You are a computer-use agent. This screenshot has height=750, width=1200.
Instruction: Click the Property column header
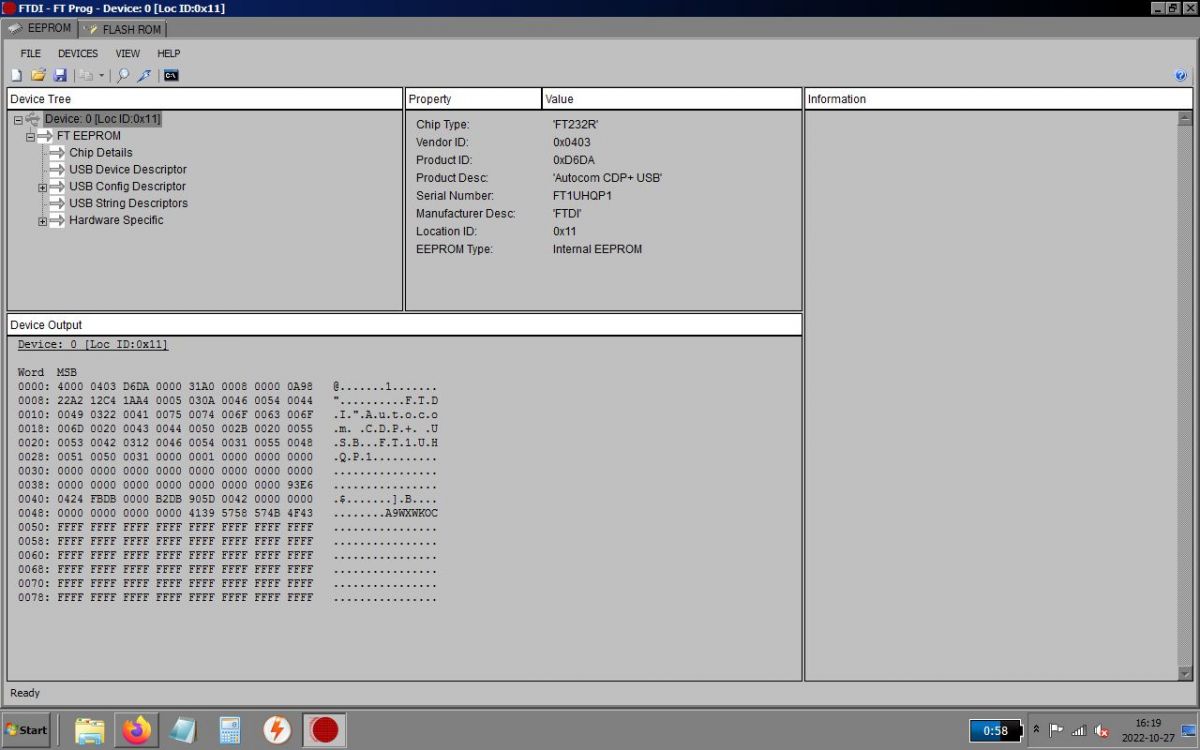(473, 99)
